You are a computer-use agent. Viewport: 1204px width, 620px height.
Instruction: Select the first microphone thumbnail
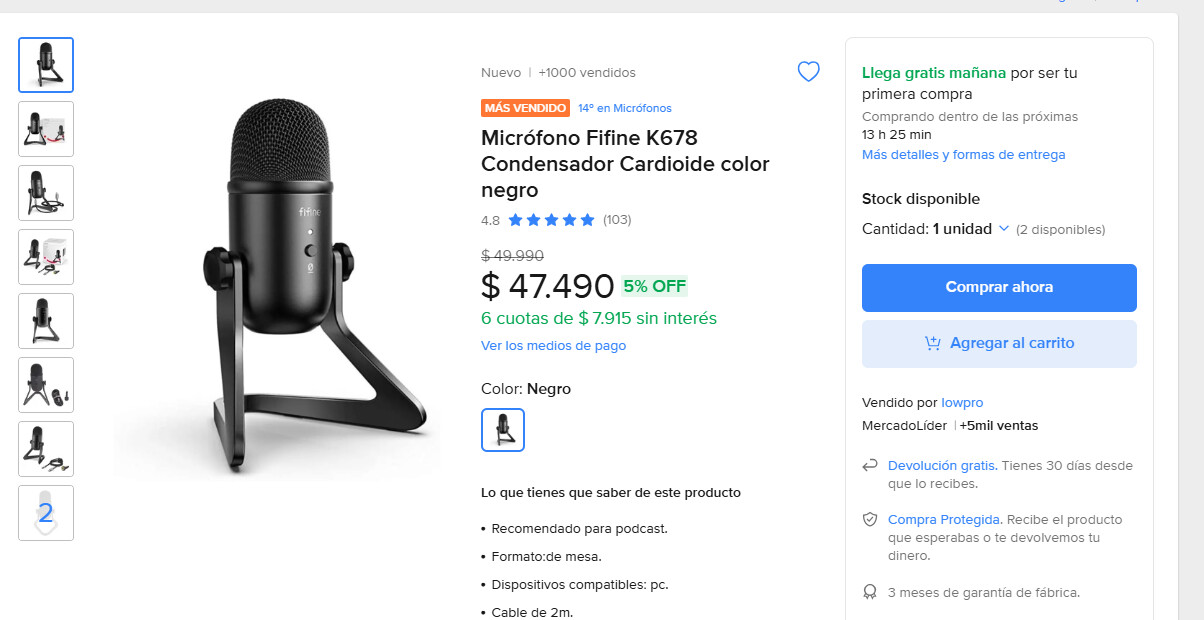pyautogui.click(x=46, y=65)
